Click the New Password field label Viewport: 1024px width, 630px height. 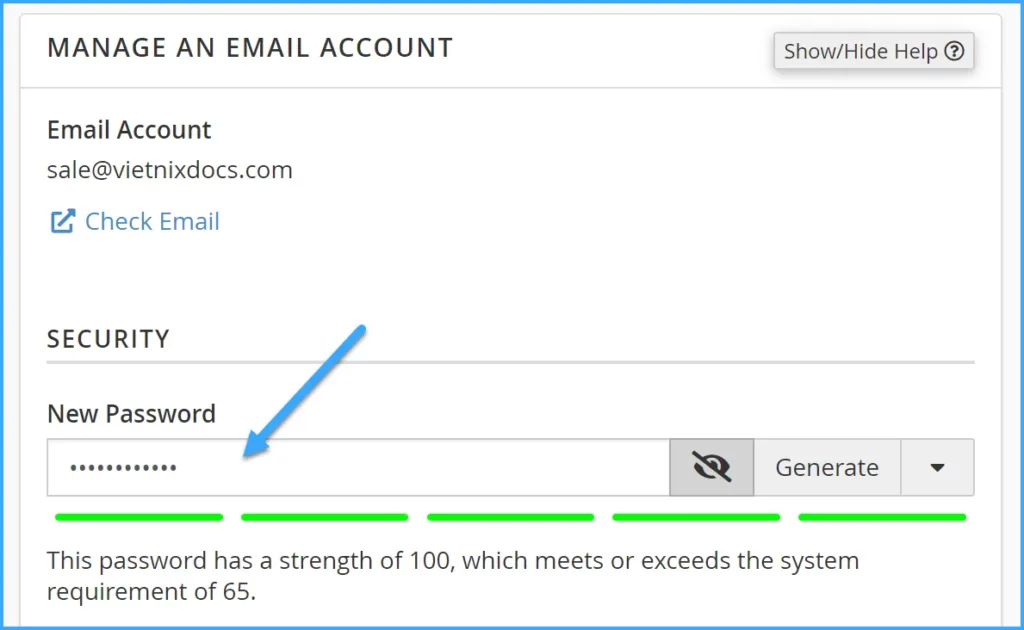pos(131,413)
